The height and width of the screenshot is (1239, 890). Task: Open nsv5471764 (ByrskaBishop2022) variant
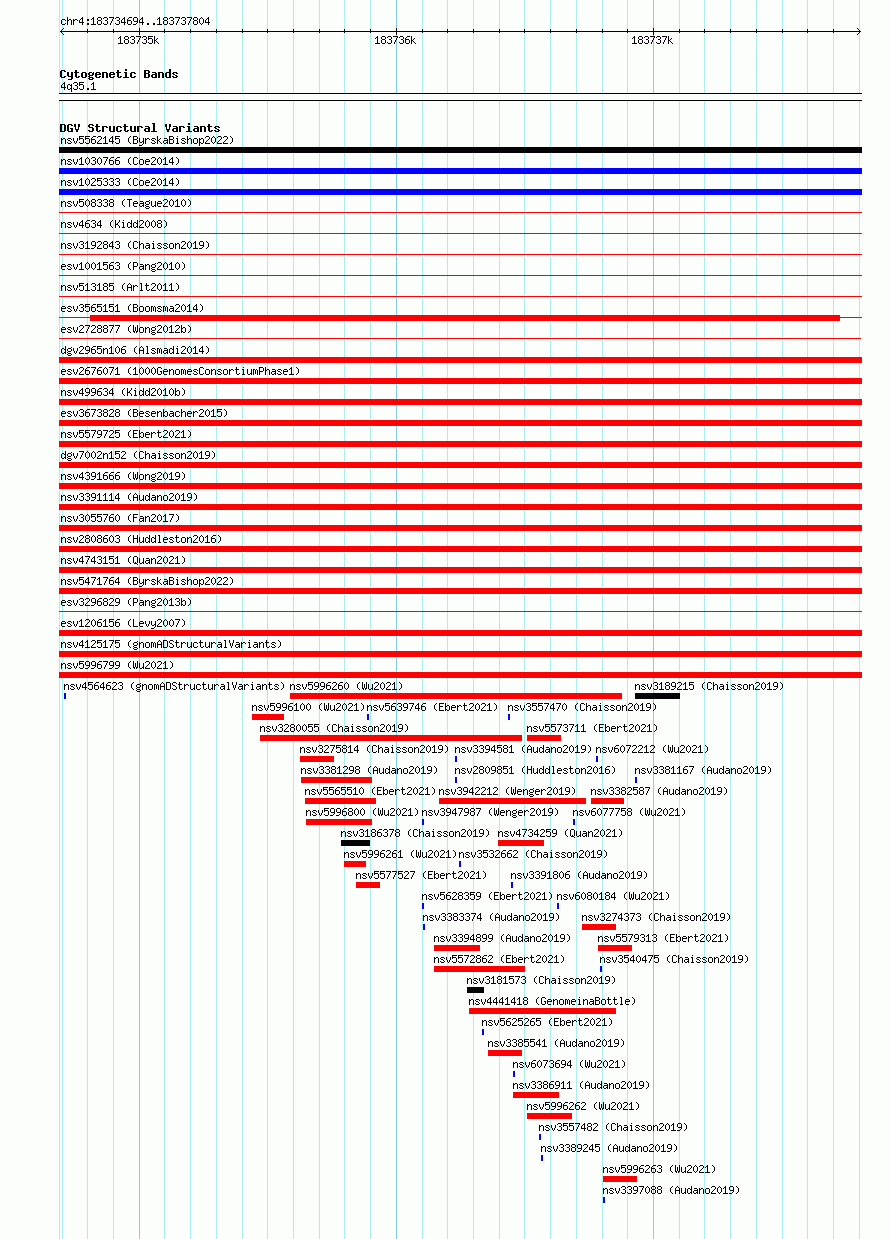[x=146, y=582]
